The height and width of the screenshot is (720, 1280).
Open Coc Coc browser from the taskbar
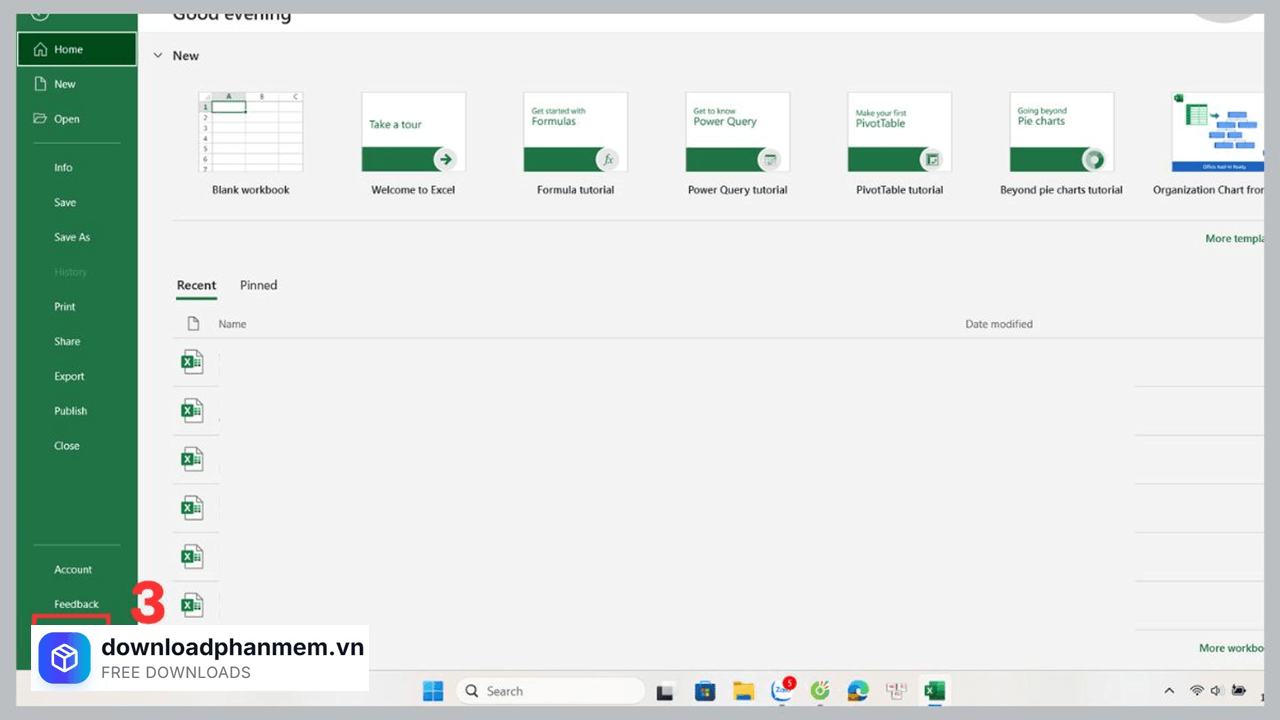pos(820,691)
